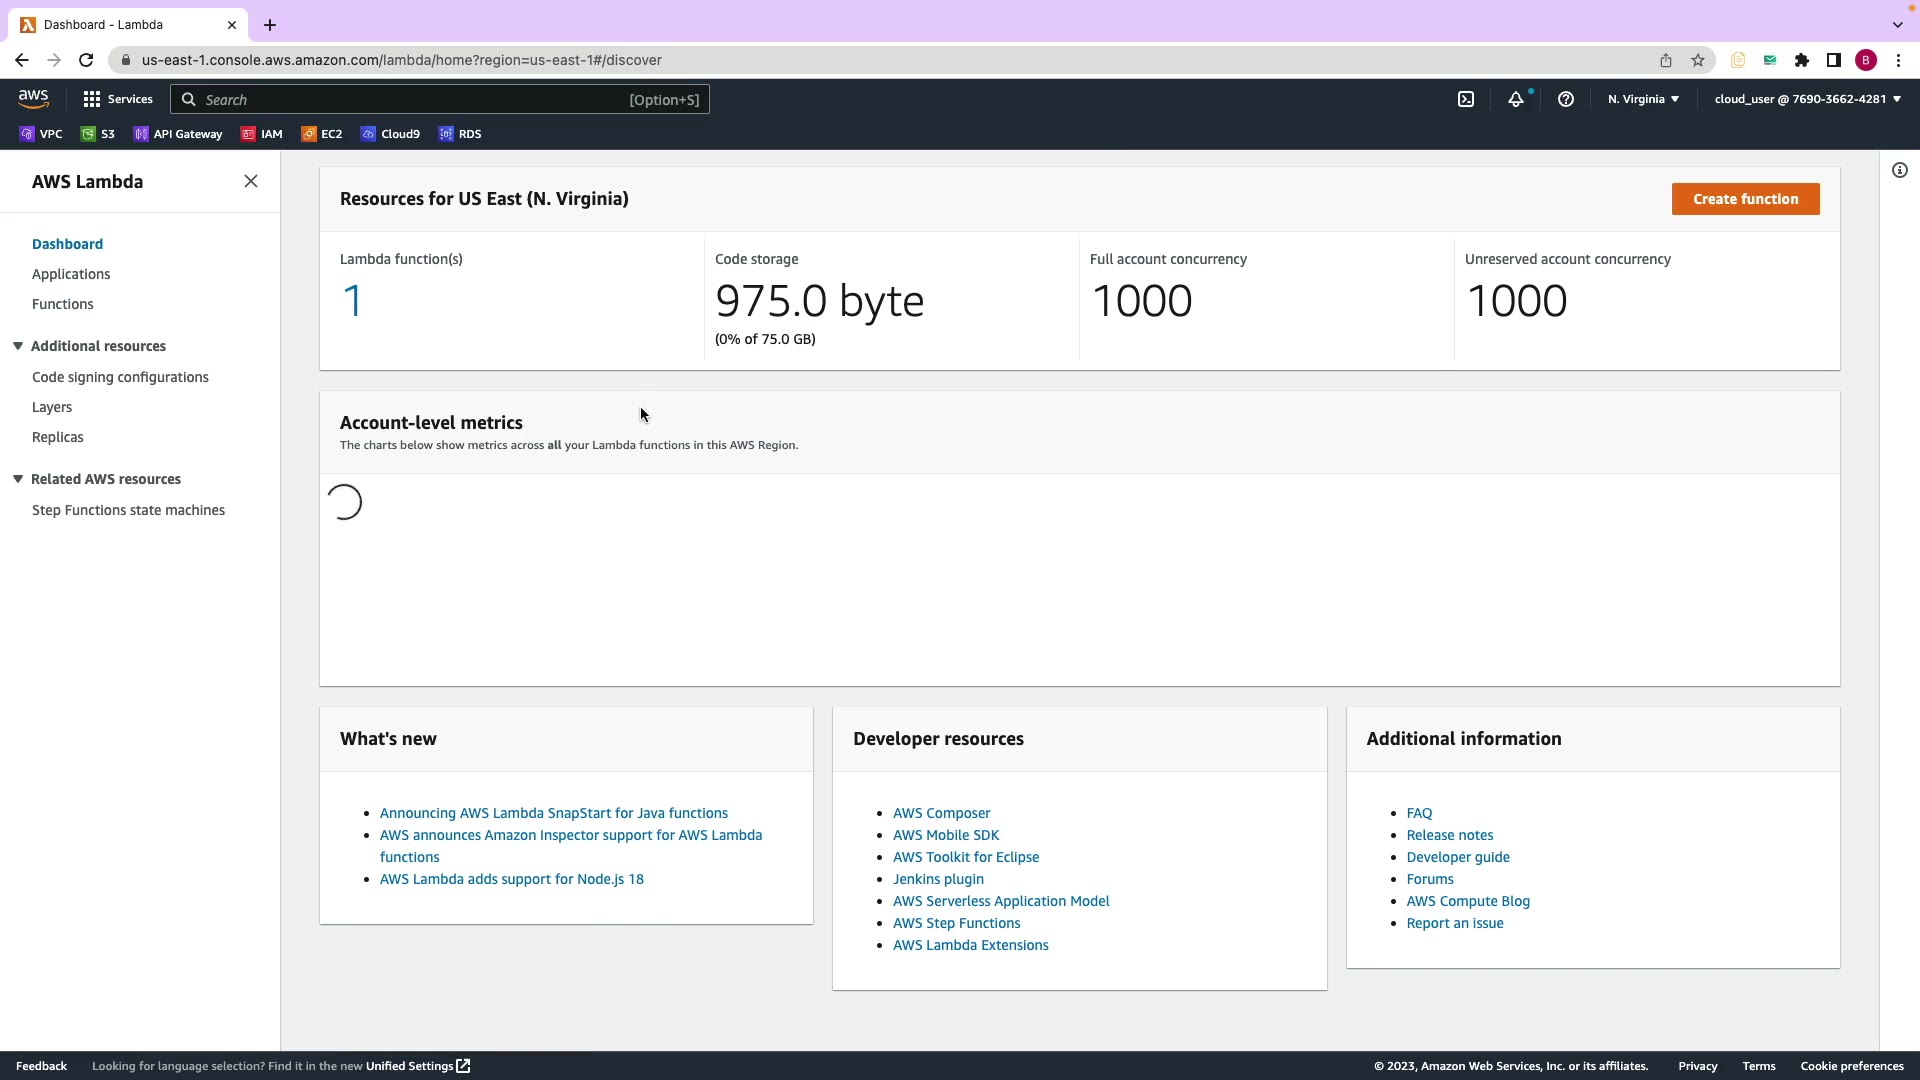Image resolution: width=1920 pixels, height=1080 pixels.
Task: Open the EC2 bookmark shortcut
Action: point(321,134)
